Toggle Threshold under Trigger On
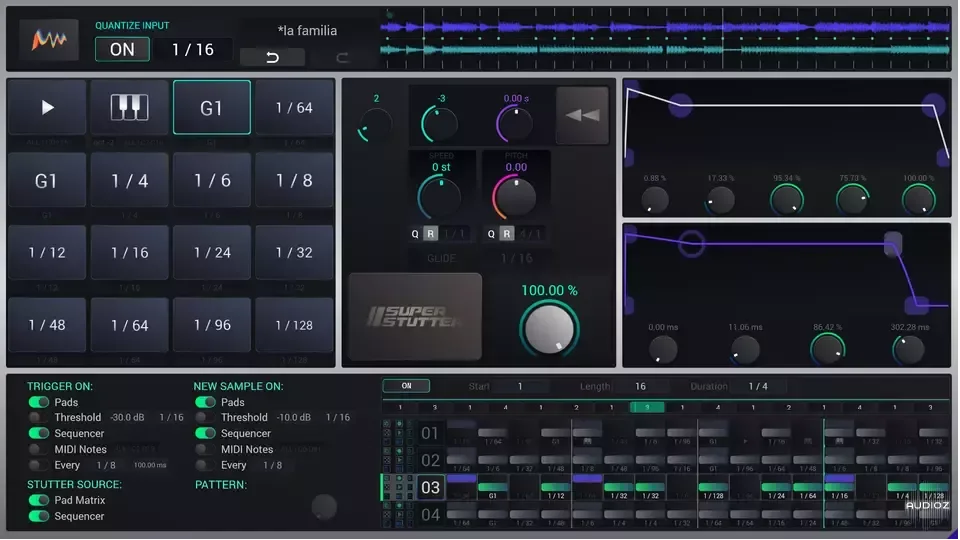Screen dimensions: 960x540 [x=39, y=418]
